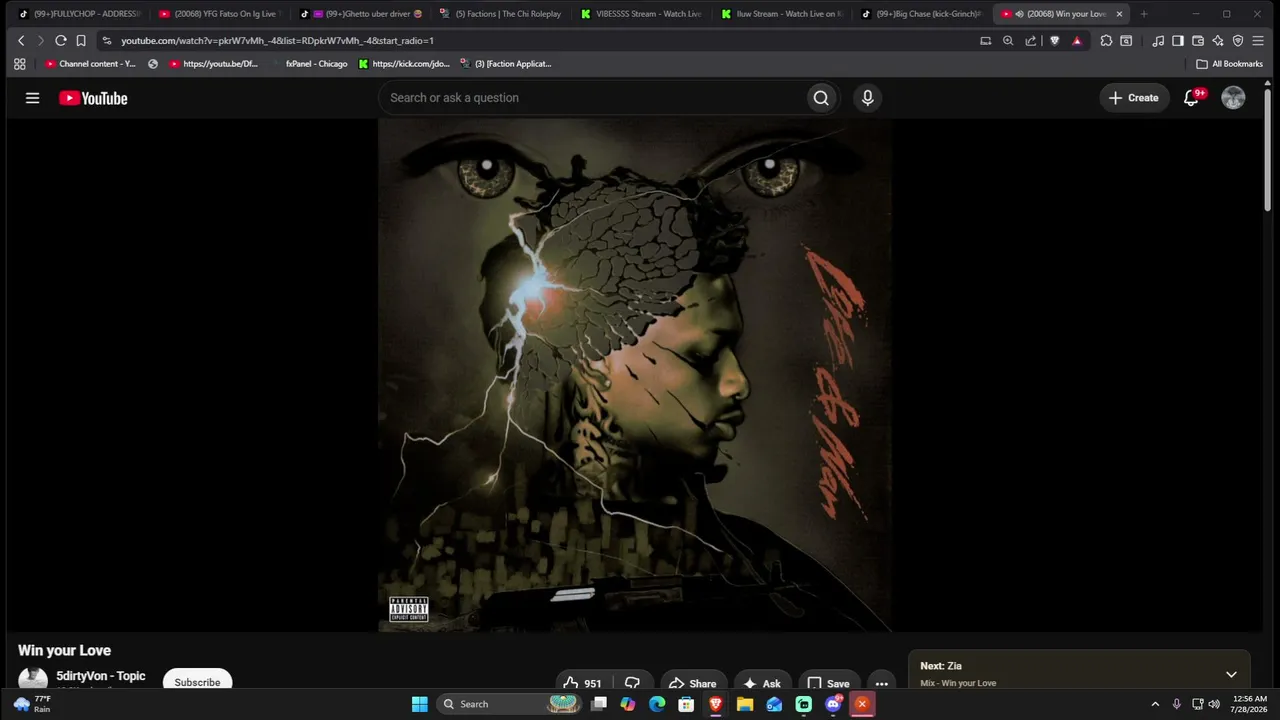Toggle the browser sidebar panel
The image size is (1280, 720).
click(x=1178, y=41)
